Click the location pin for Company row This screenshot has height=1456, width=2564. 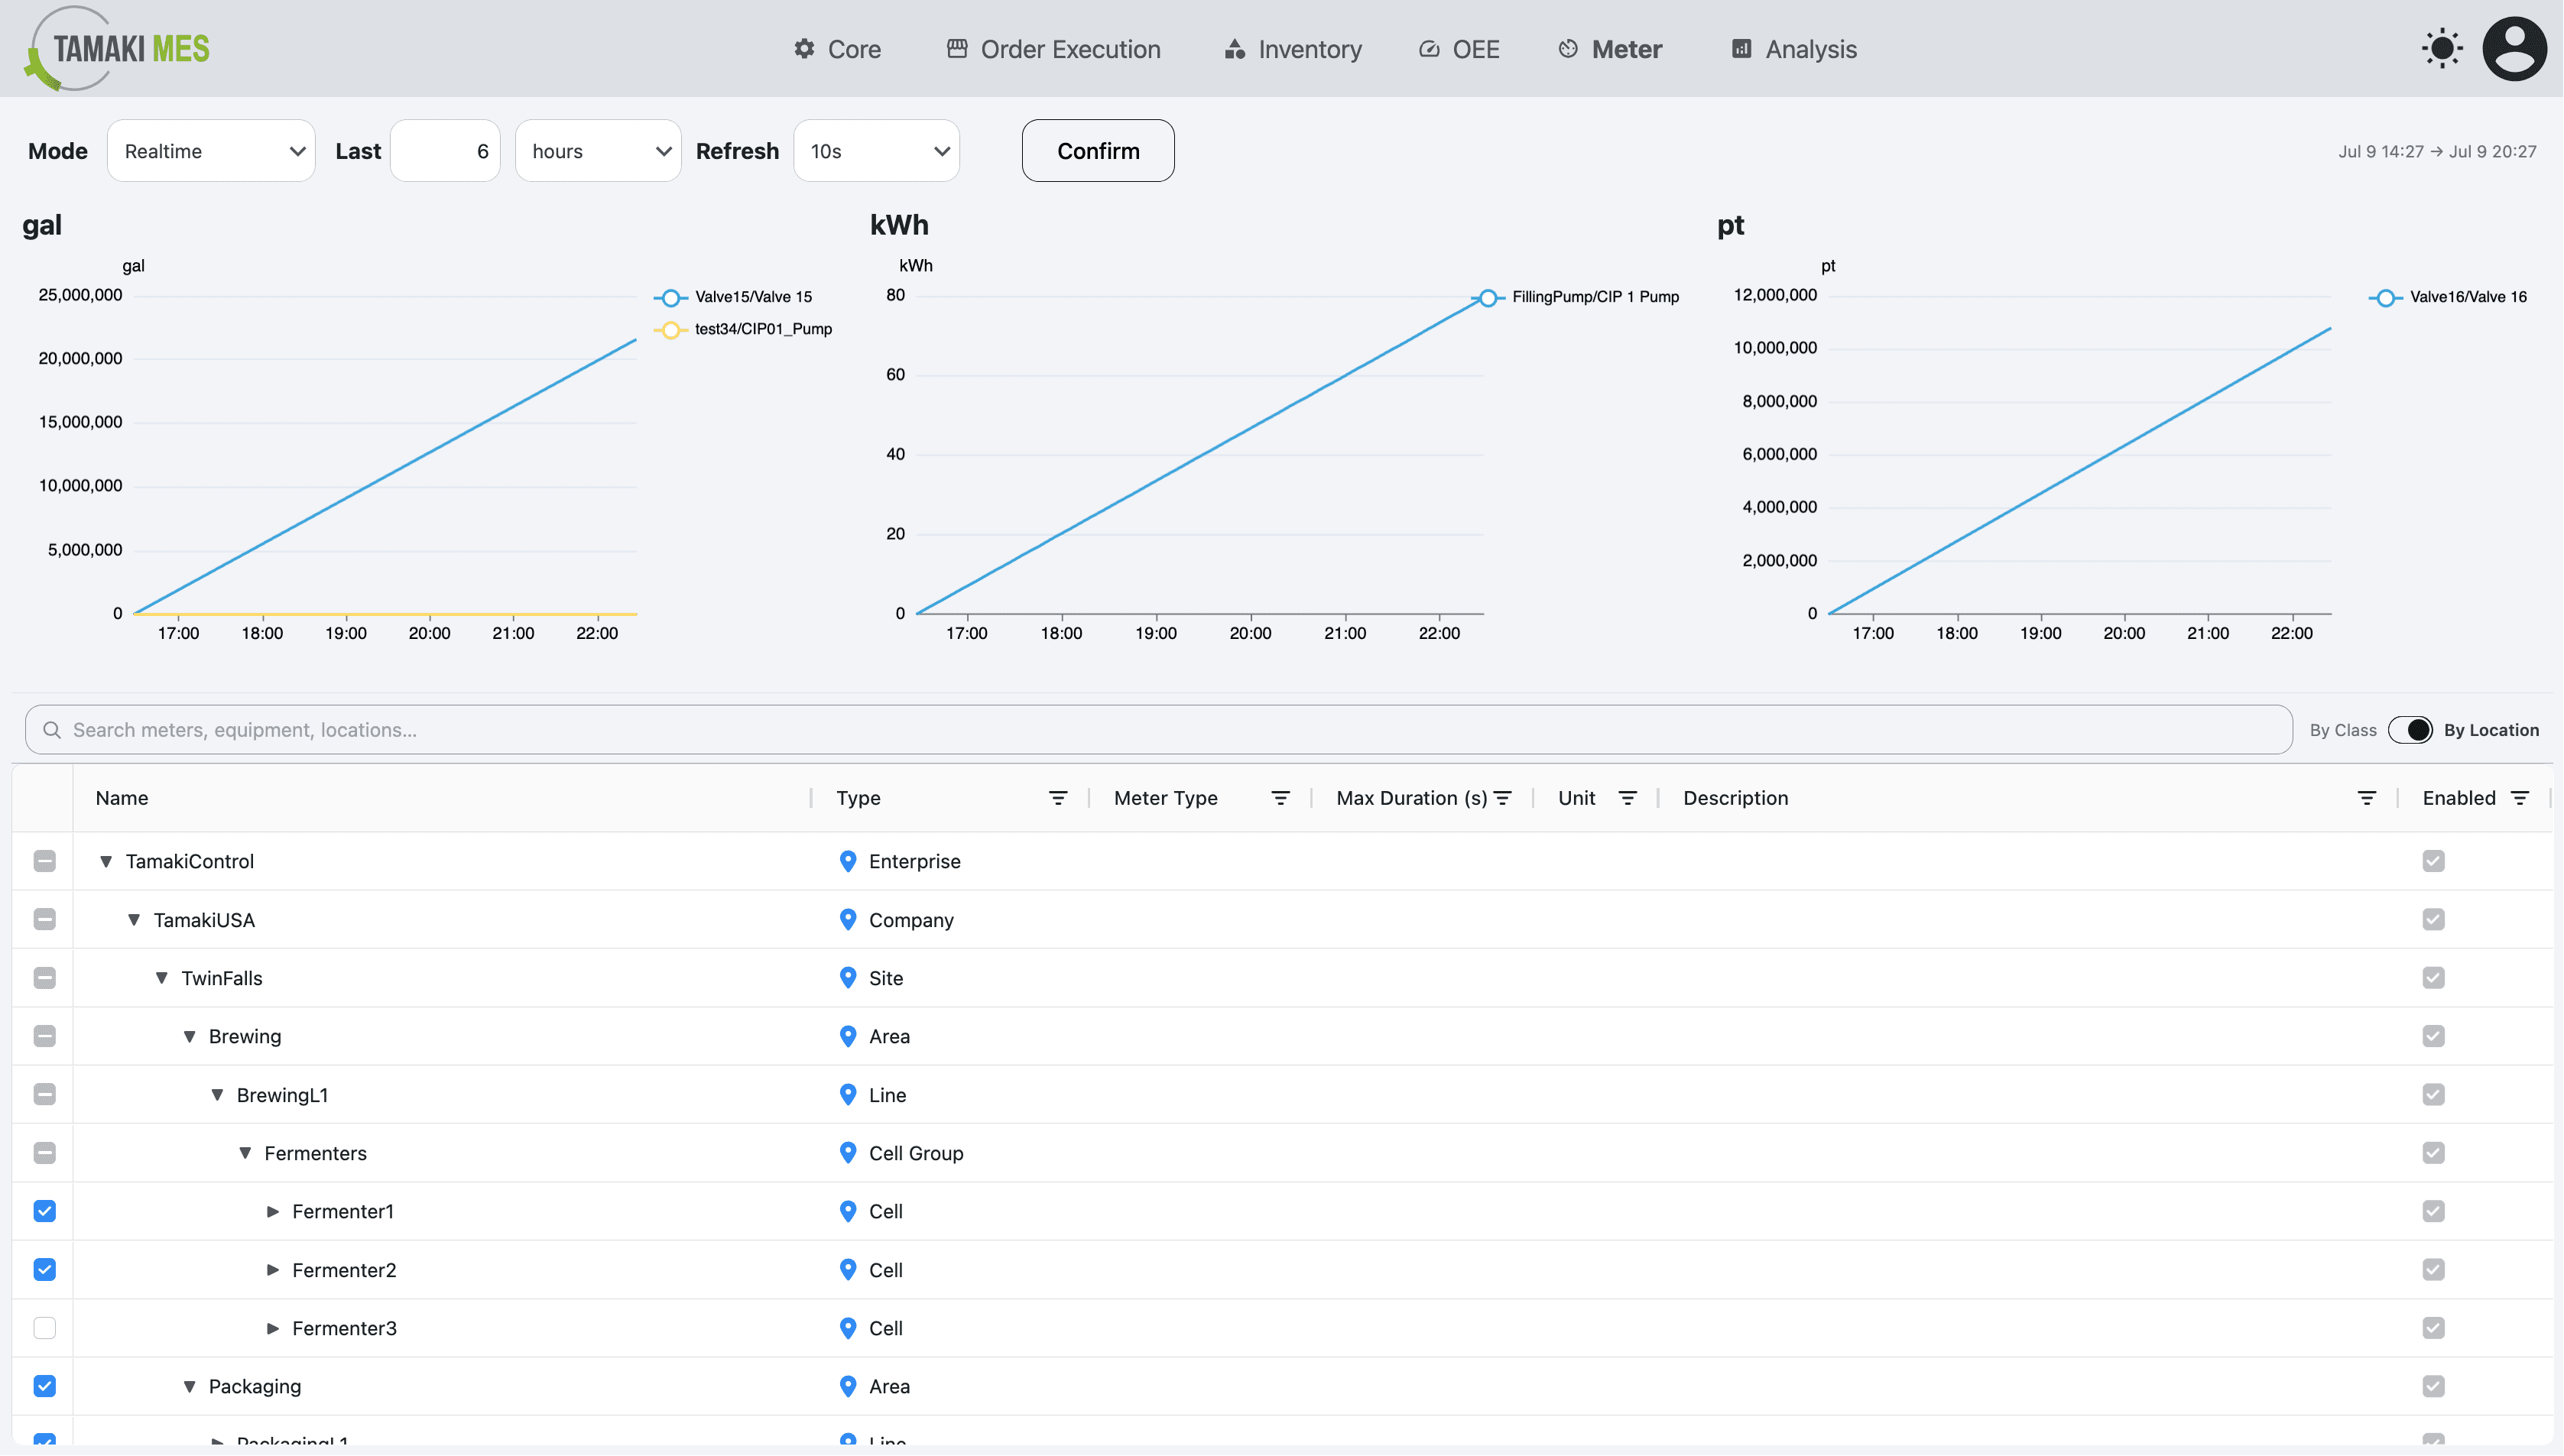[x=848, y=919]
